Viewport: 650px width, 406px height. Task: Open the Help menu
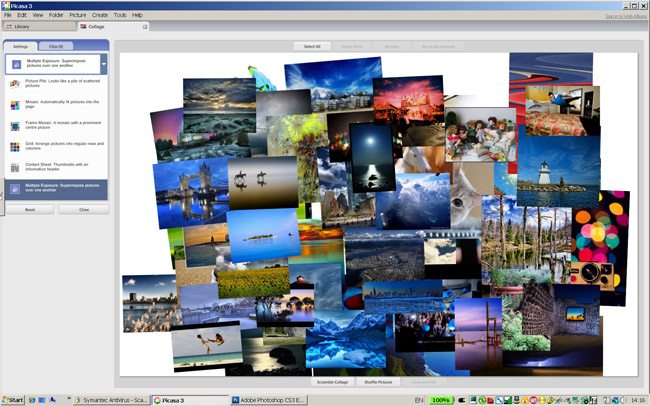pyautogui.click(x=137, y=15)
